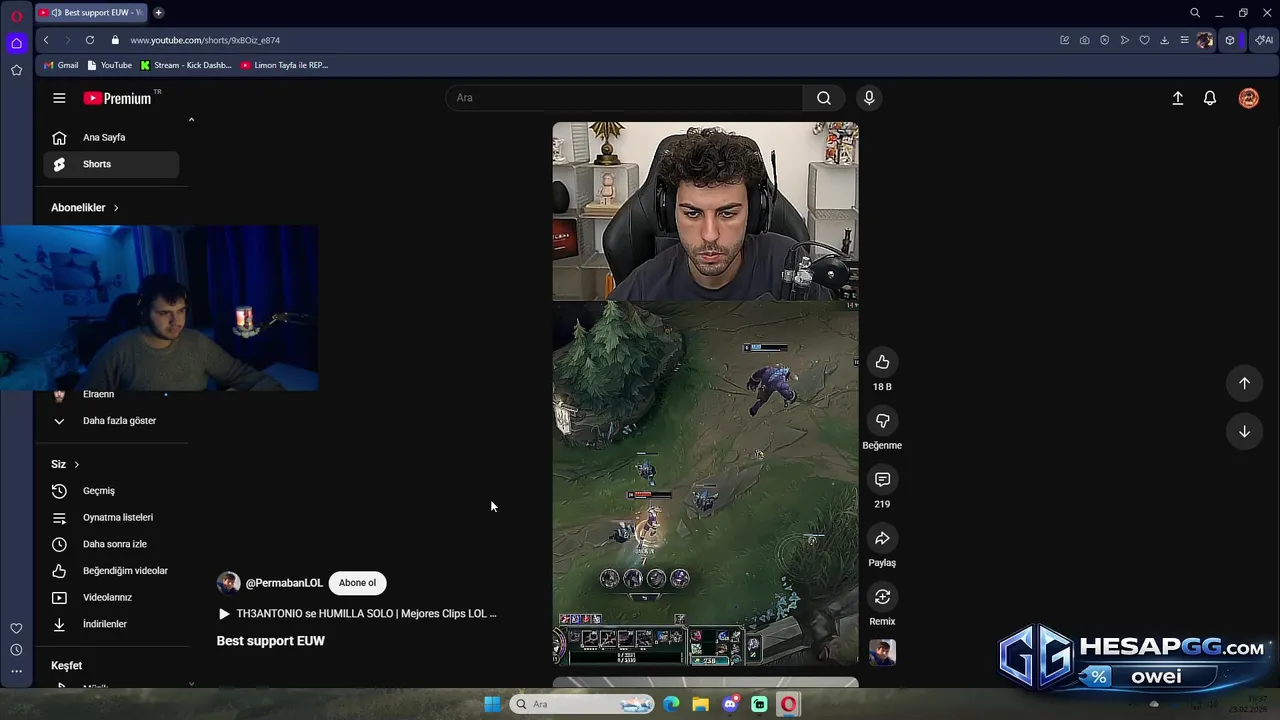This screenshot has width=1280, height=720.
Task: Select Shorts in the sidebar
Action: click(x=111, y=164)
